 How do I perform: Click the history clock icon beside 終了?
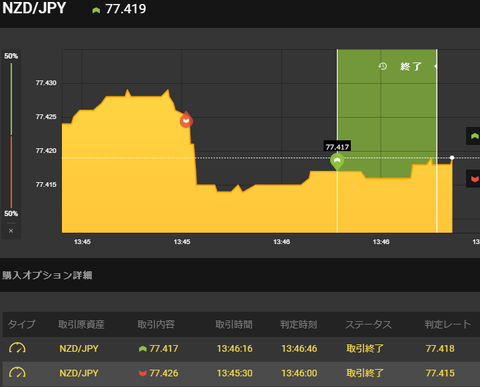pos(382,66)
